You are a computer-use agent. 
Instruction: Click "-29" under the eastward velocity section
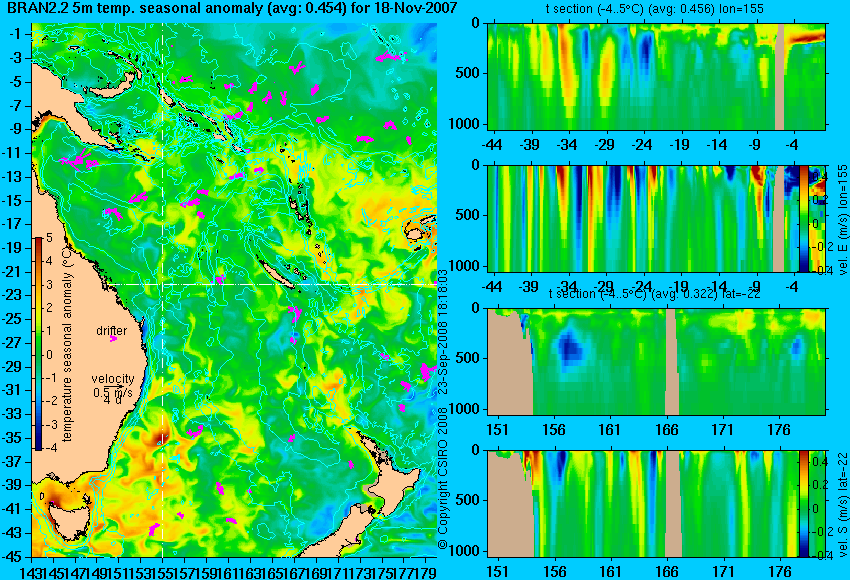coord(605,287)
